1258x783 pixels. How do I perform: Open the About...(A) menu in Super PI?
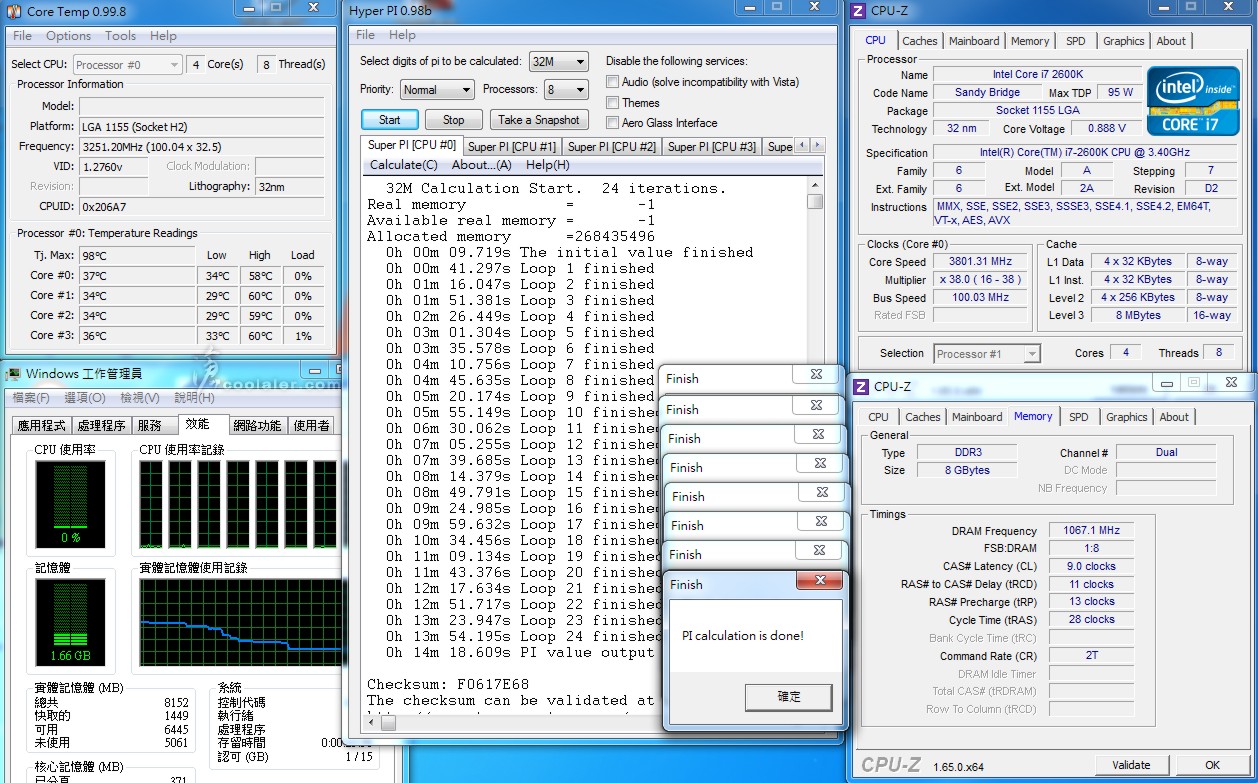coord(481,165)
